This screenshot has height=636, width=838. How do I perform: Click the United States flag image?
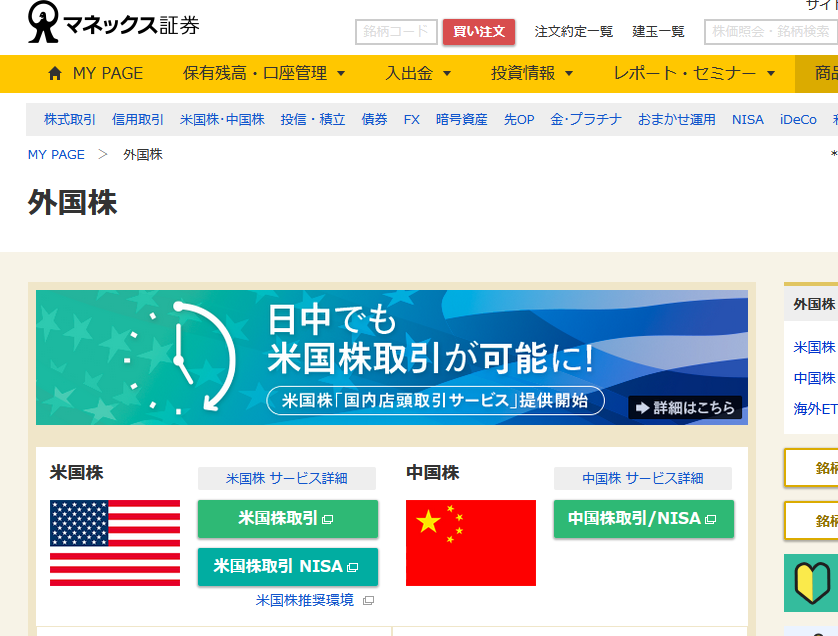pyautogui.click(x=115, y=543)
